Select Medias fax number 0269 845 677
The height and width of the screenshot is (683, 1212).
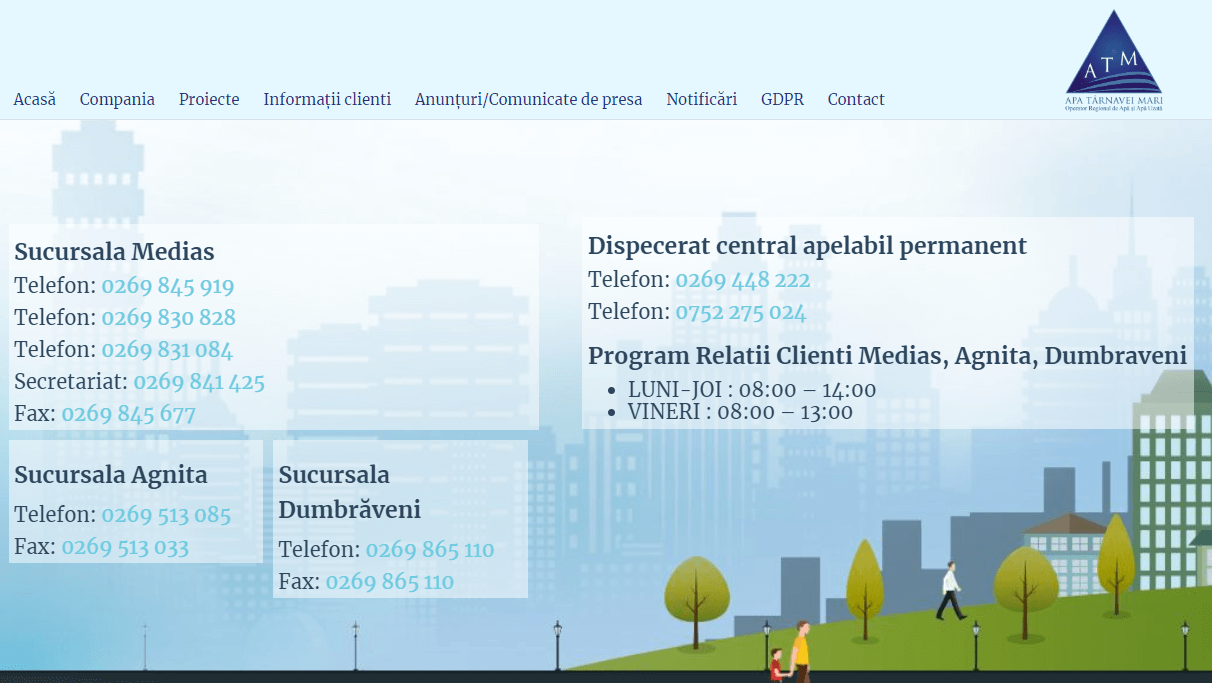point(128,414)
